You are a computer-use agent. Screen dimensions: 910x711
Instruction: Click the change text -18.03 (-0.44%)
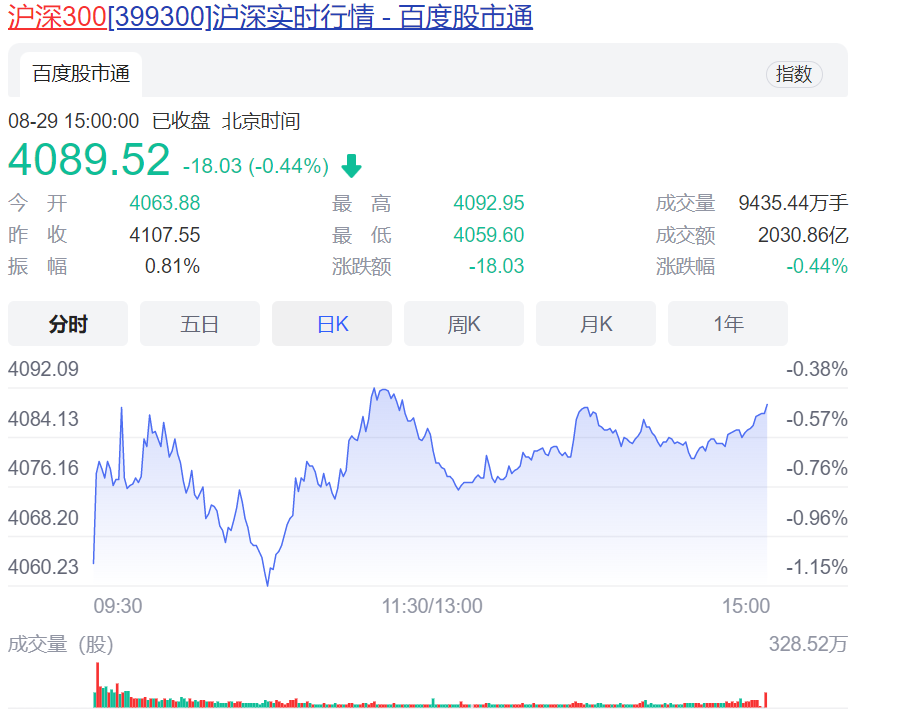(x=256, y=167)
